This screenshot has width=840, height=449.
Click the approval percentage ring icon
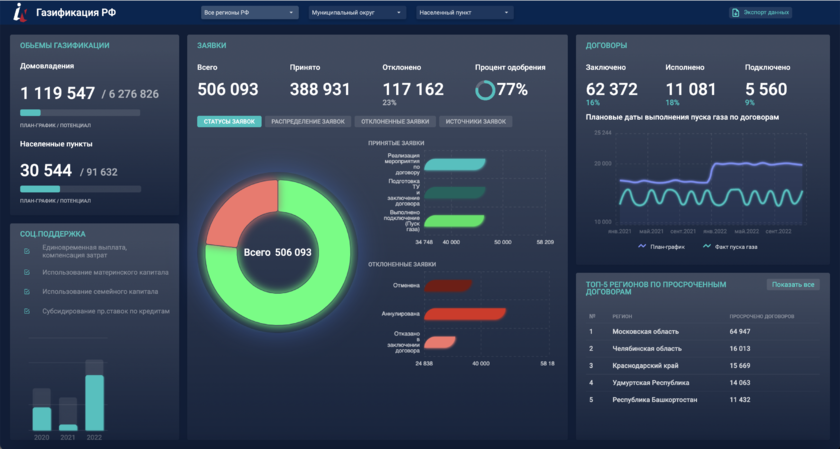[x=485, y=90]
